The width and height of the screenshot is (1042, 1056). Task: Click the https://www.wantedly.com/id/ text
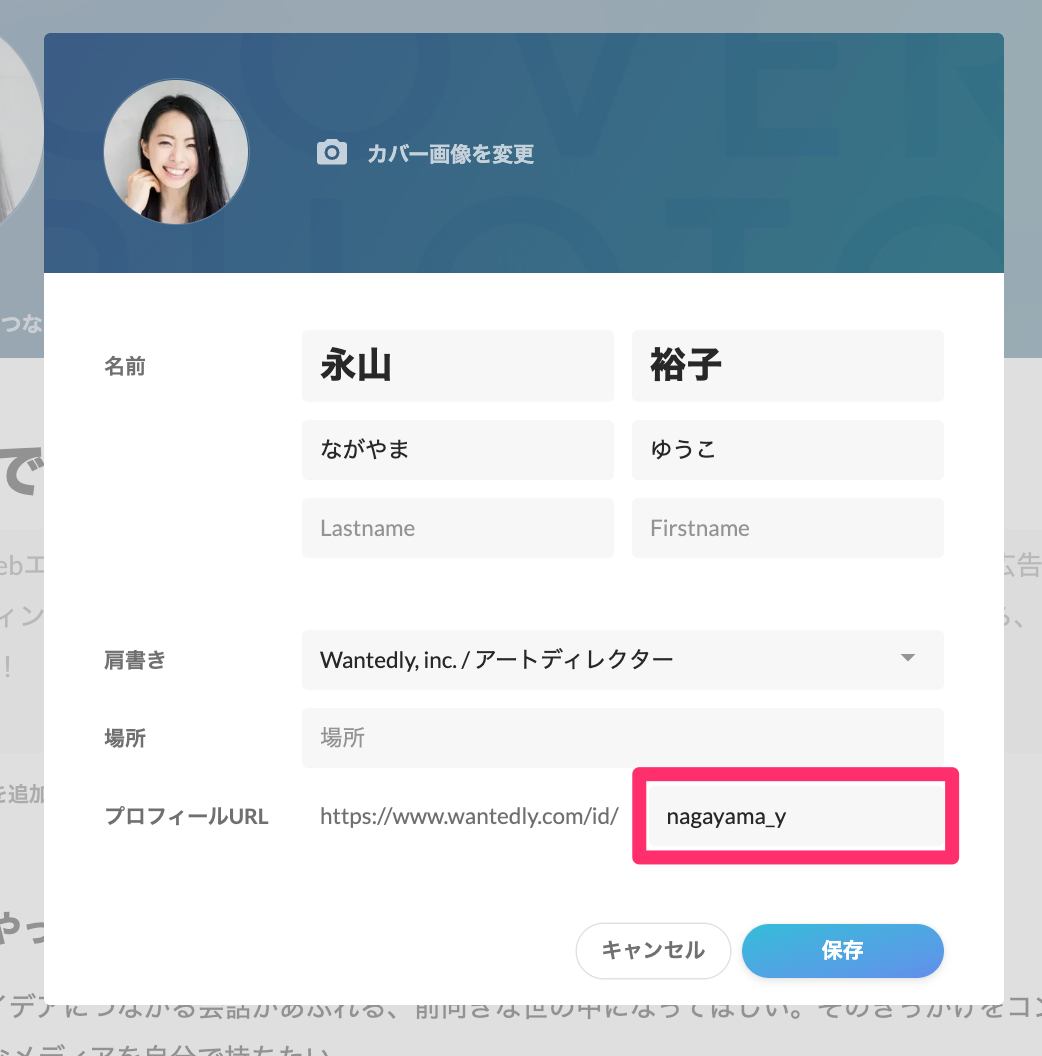pyautogui.click(x=469, y=816)
